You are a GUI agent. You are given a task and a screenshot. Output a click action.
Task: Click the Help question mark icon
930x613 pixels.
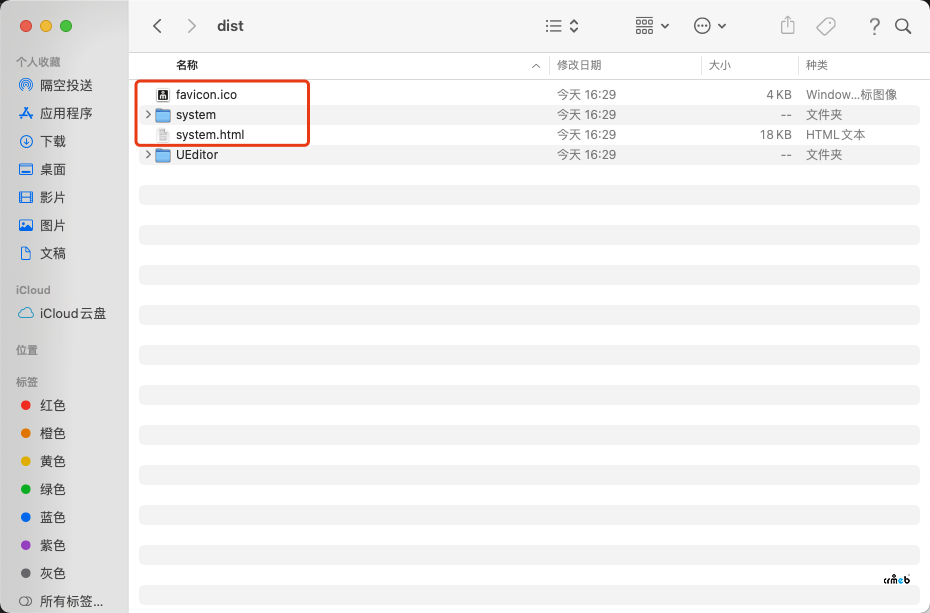(x=874, y=26)
